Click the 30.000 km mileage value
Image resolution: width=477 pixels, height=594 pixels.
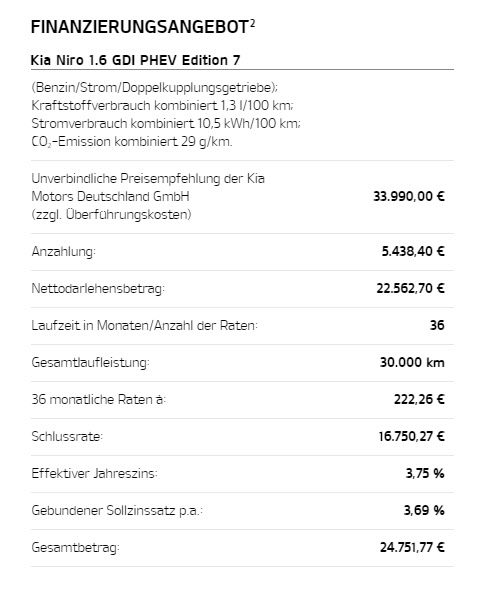(412, 363)
